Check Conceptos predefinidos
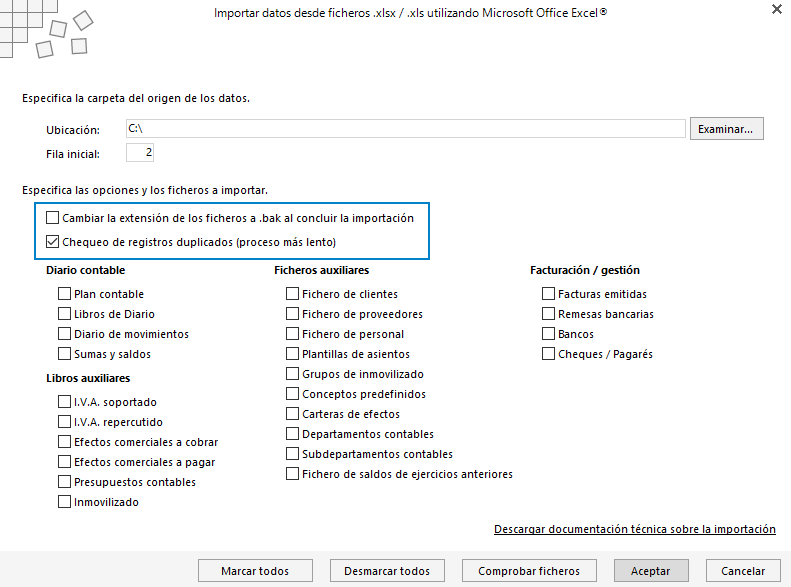The height and width of the screenshot is (587, 791). (292, 393)
